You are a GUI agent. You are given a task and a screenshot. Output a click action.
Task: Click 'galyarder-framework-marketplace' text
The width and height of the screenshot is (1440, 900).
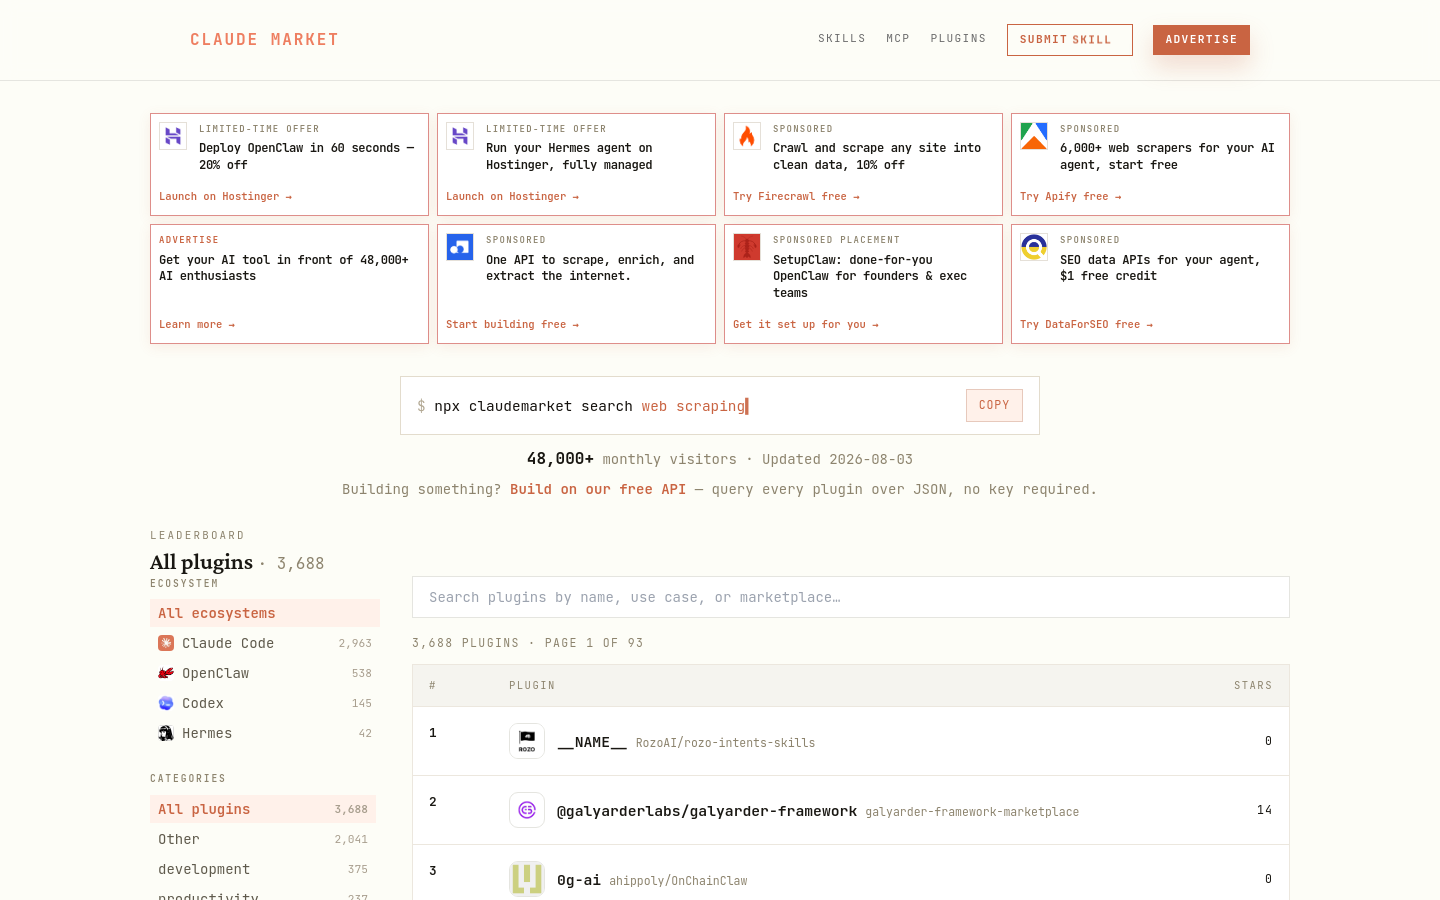point(972,812)
